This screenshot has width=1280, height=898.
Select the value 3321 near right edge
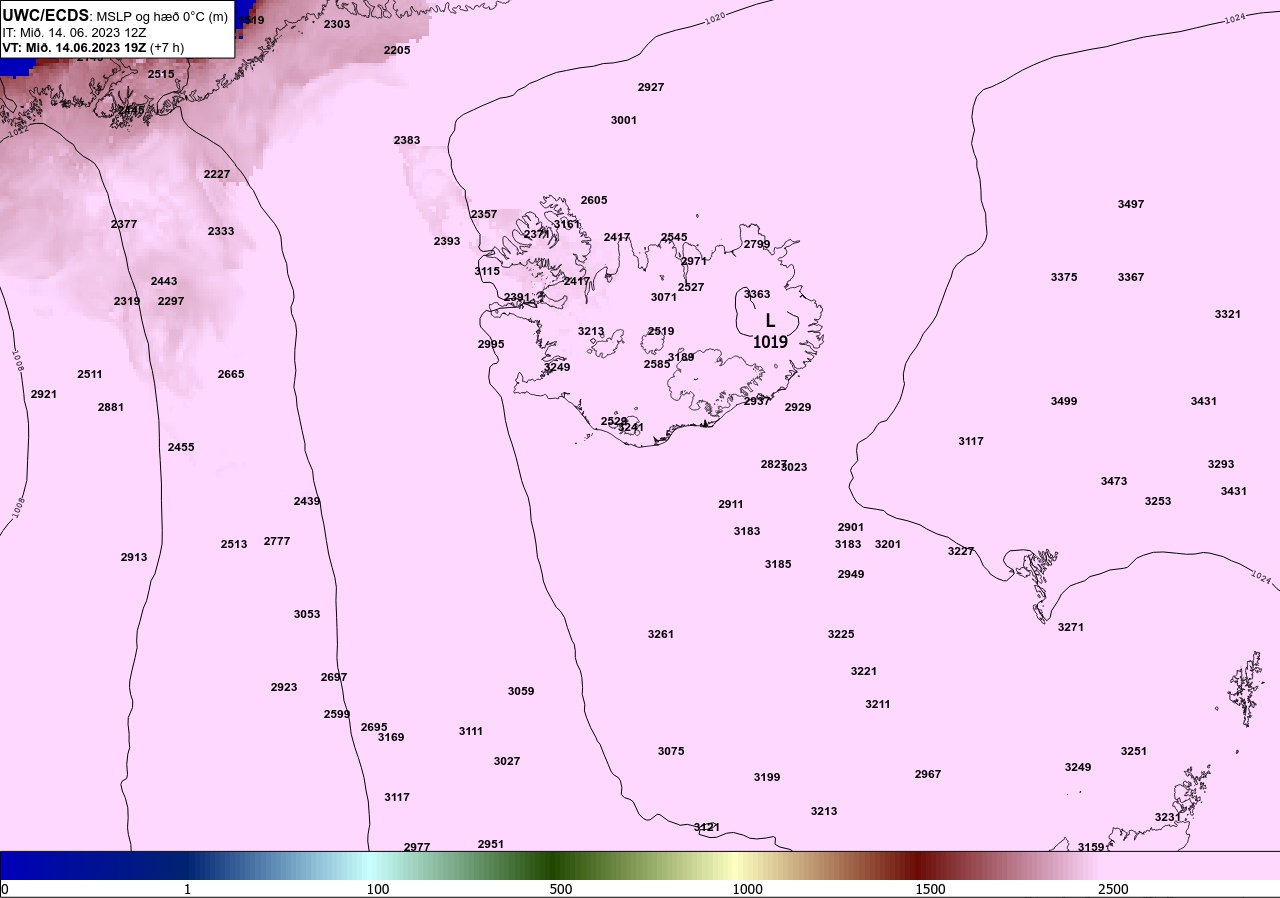click(1228, 314)
